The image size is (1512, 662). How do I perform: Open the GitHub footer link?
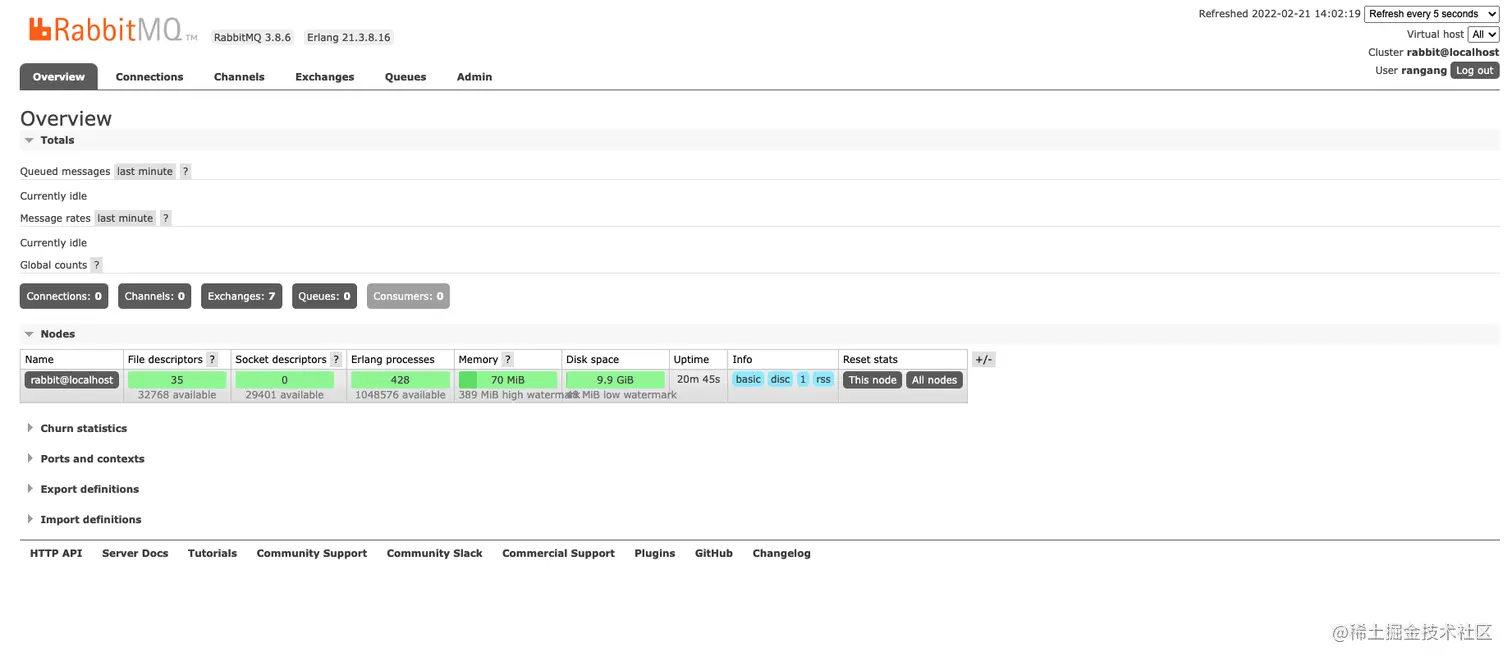714,553
